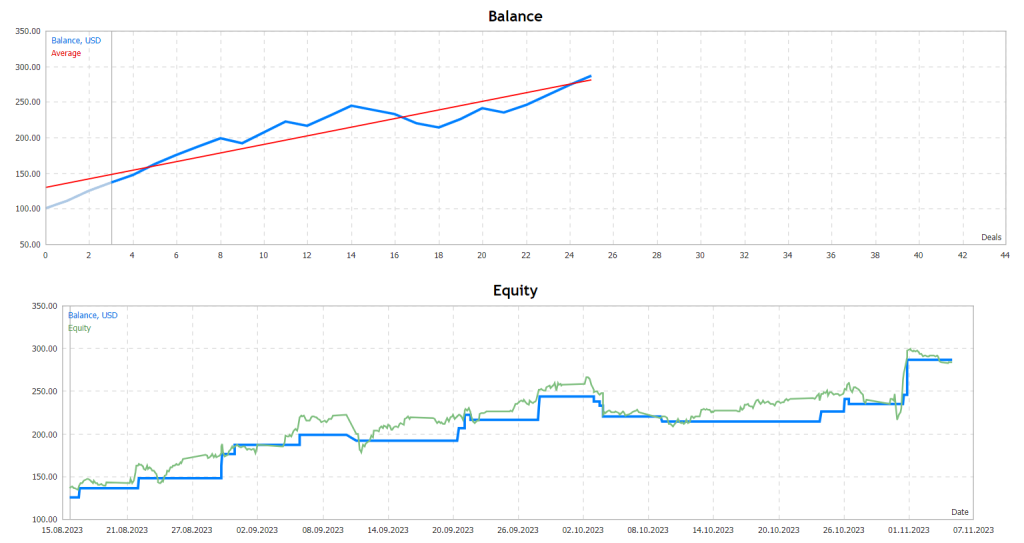Select 'Balance, USD' legend in Balance chart
The width and height of the screenshot is (1024, 543).
(x=76, y=41)
